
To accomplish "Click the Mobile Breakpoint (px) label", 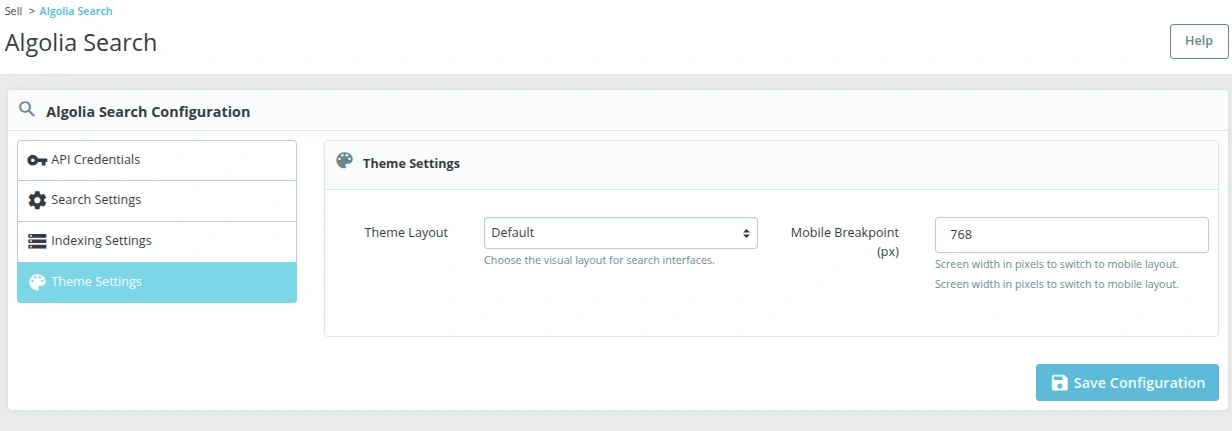I will [845, 242].
